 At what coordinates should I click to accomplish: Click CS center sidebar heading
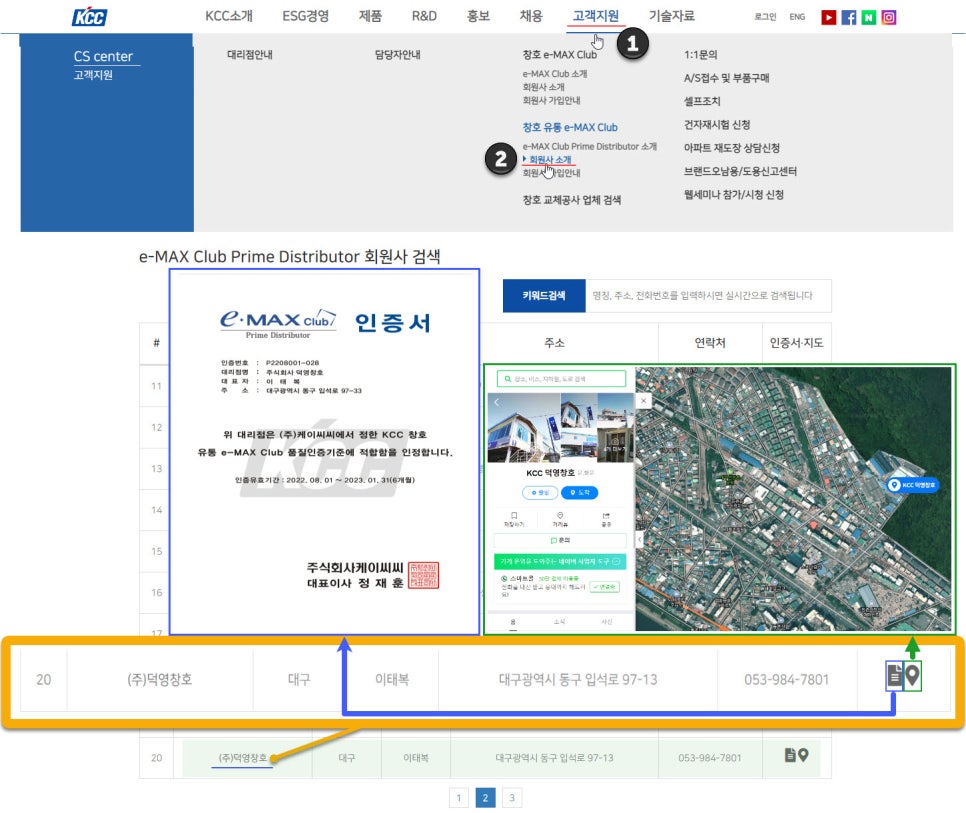pos(103,57)
